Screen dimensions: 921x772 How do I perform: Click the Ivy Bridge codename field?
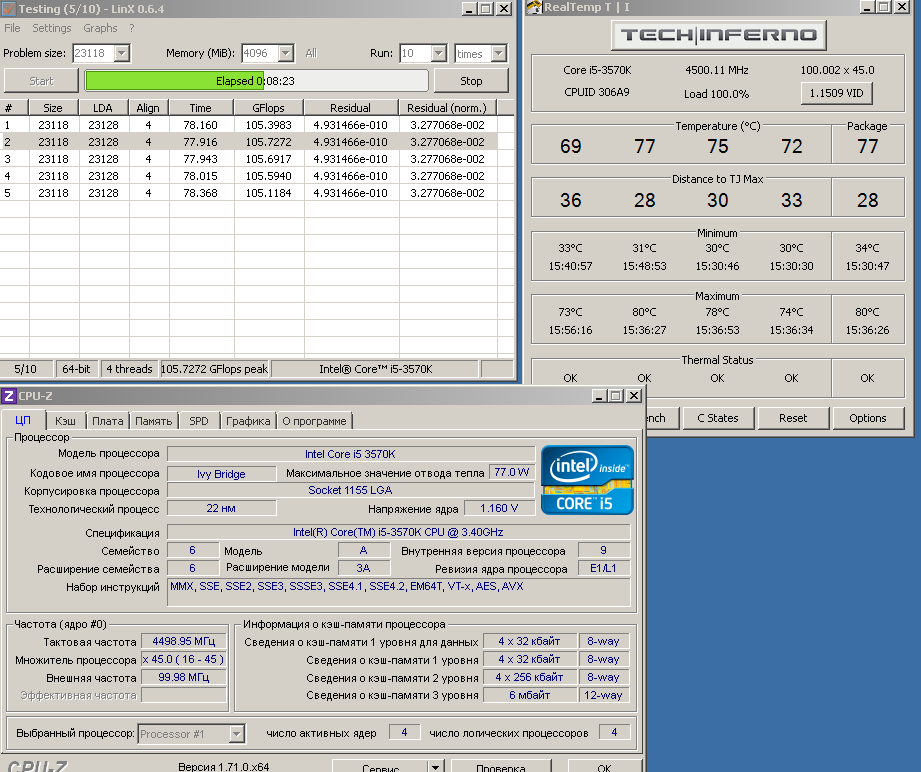point(221,474)
